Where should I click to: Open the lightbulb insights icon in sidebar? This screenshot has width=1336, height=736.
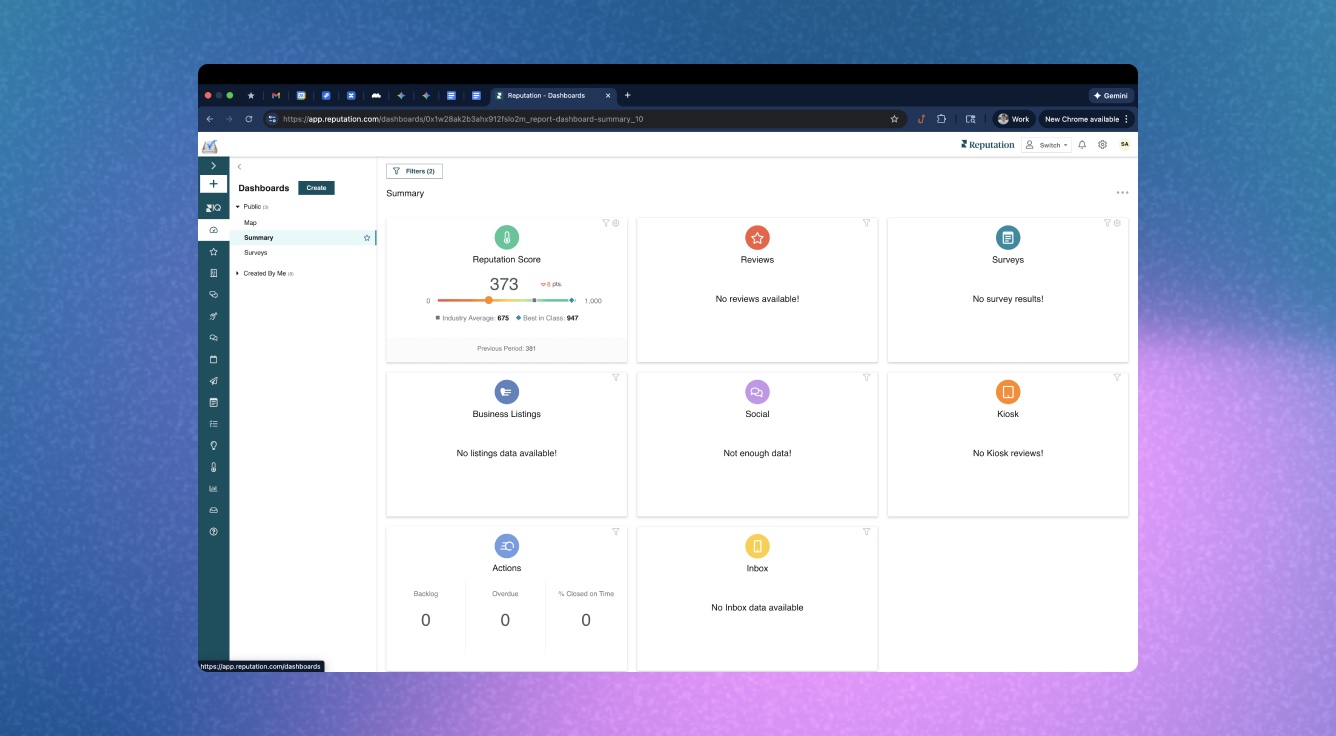213,445
